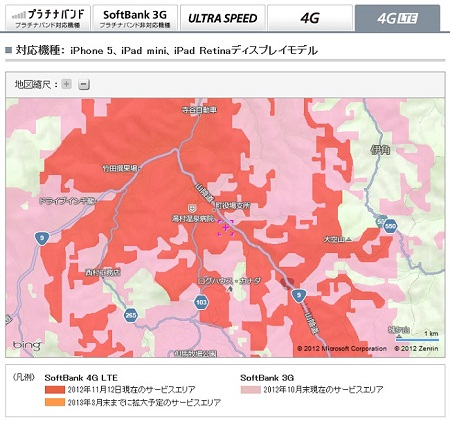This screenshot has height=421, width=450.
Task: Click the 対応機種 iPhone 5 heading text
Action: (x=166, y=50)
